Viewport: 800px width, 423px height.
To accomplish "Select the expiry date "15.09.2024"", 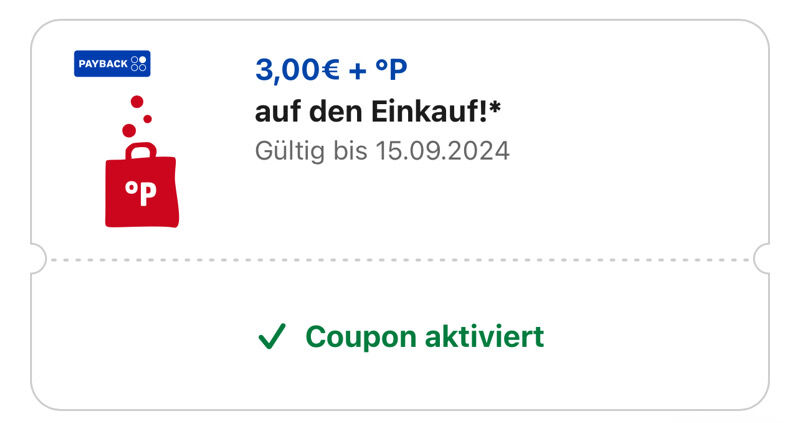I will (x=442, y=151).
